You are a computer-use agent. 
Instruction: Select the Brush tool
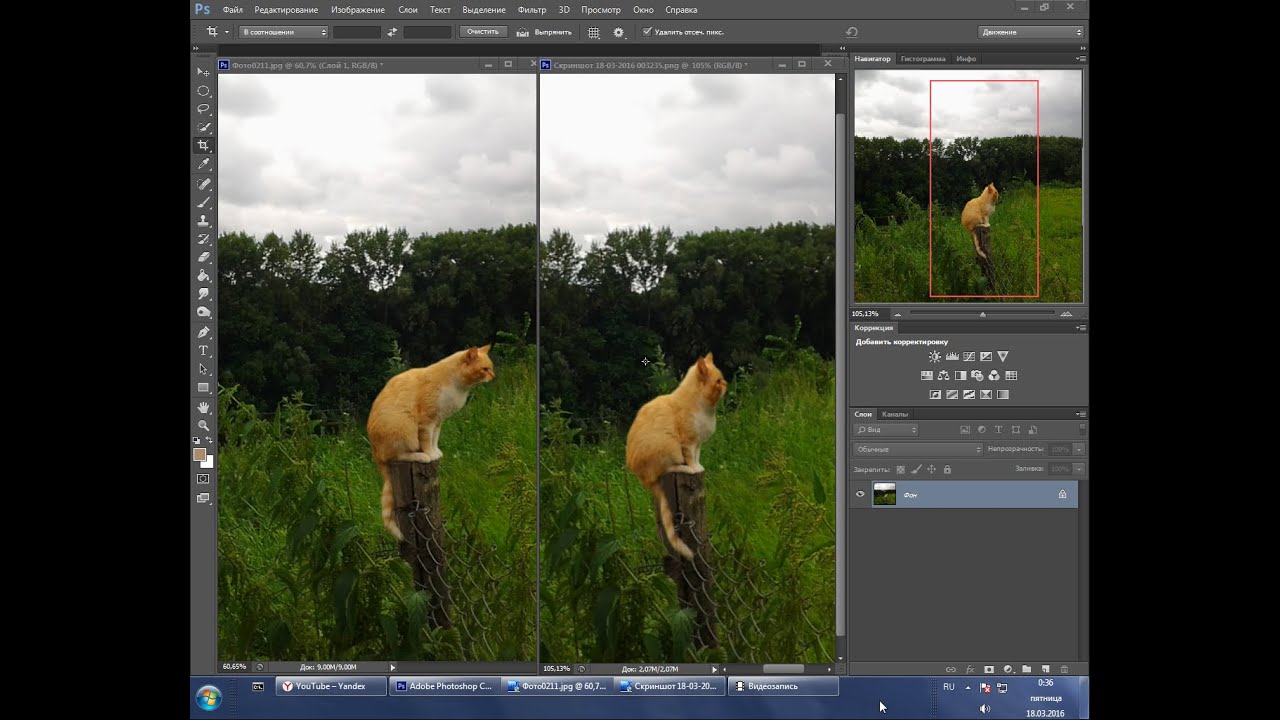pos(203,202)
